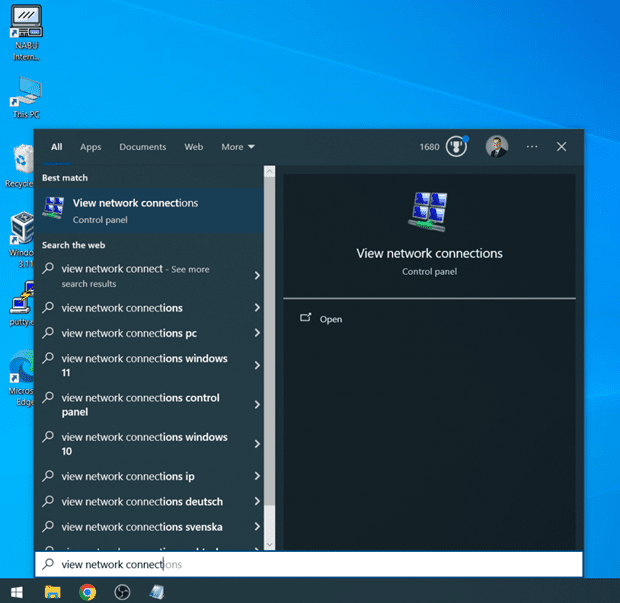Select Windows 3.11 VirtualBox desktop icon

tap(21, 240)
